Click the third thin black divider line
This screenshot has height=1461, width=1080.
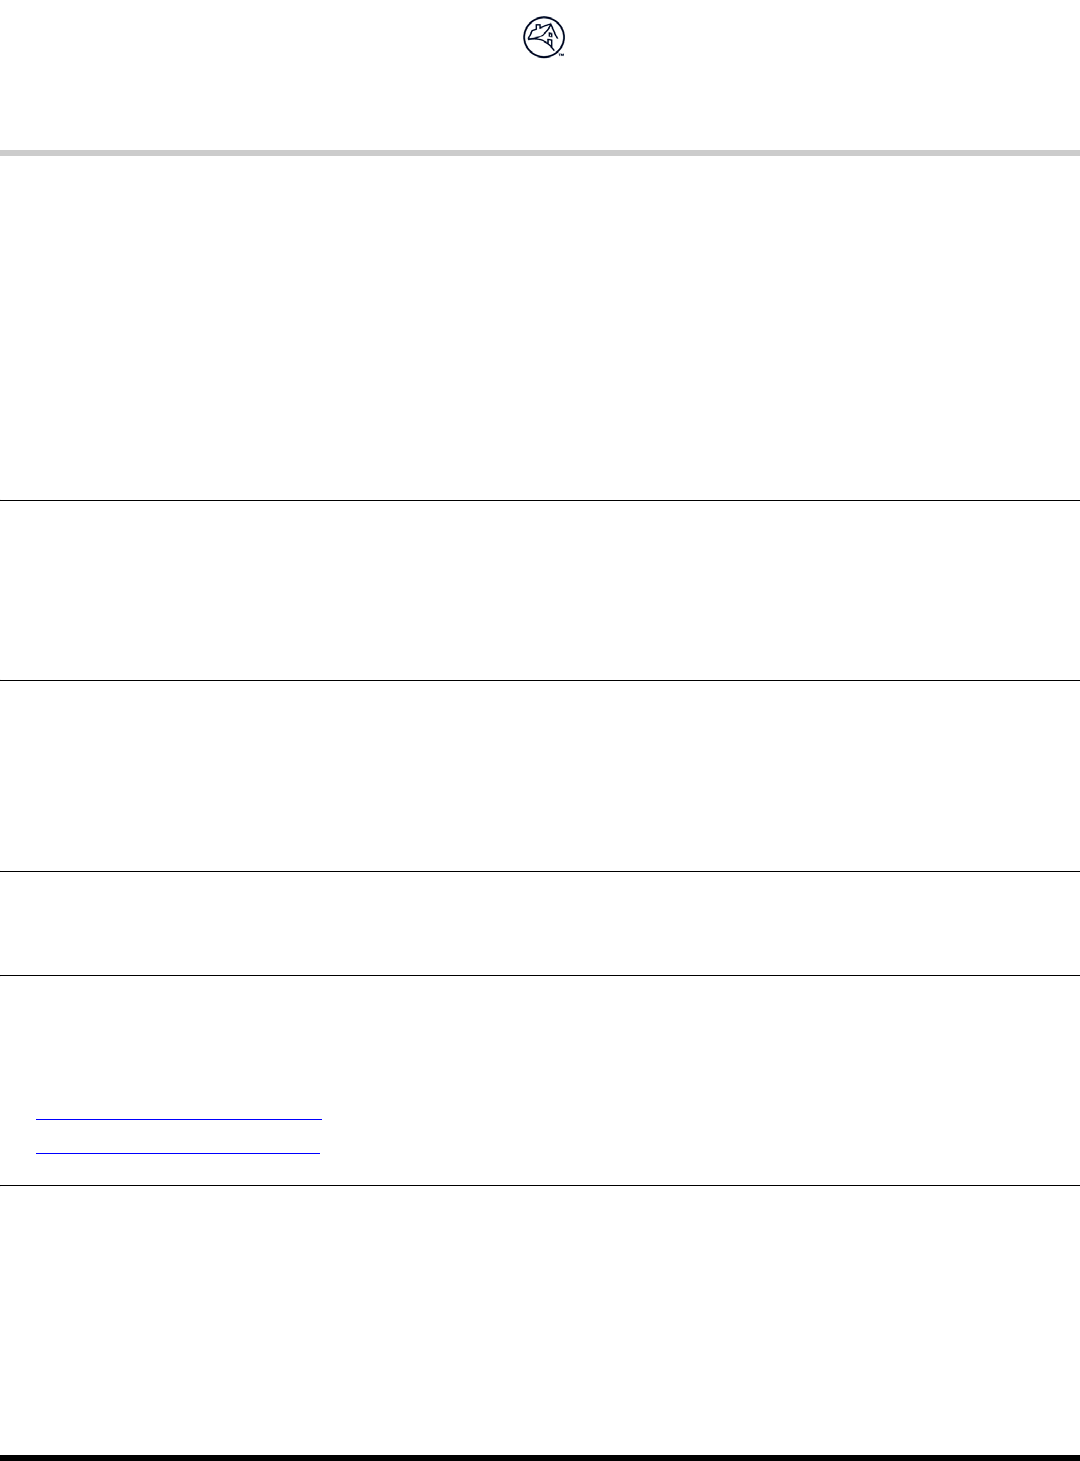[x=540, y=871]
